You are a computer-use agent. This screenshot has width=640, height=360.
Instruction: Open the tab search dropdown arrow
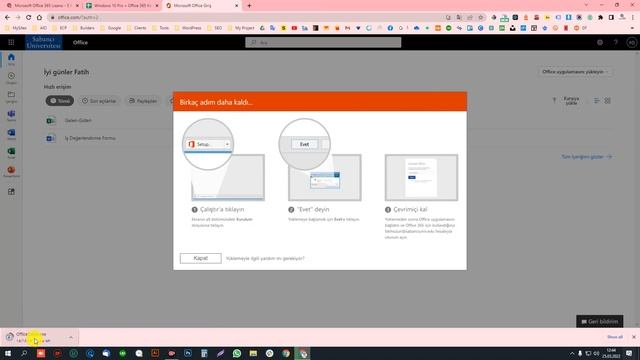[586, 5]
